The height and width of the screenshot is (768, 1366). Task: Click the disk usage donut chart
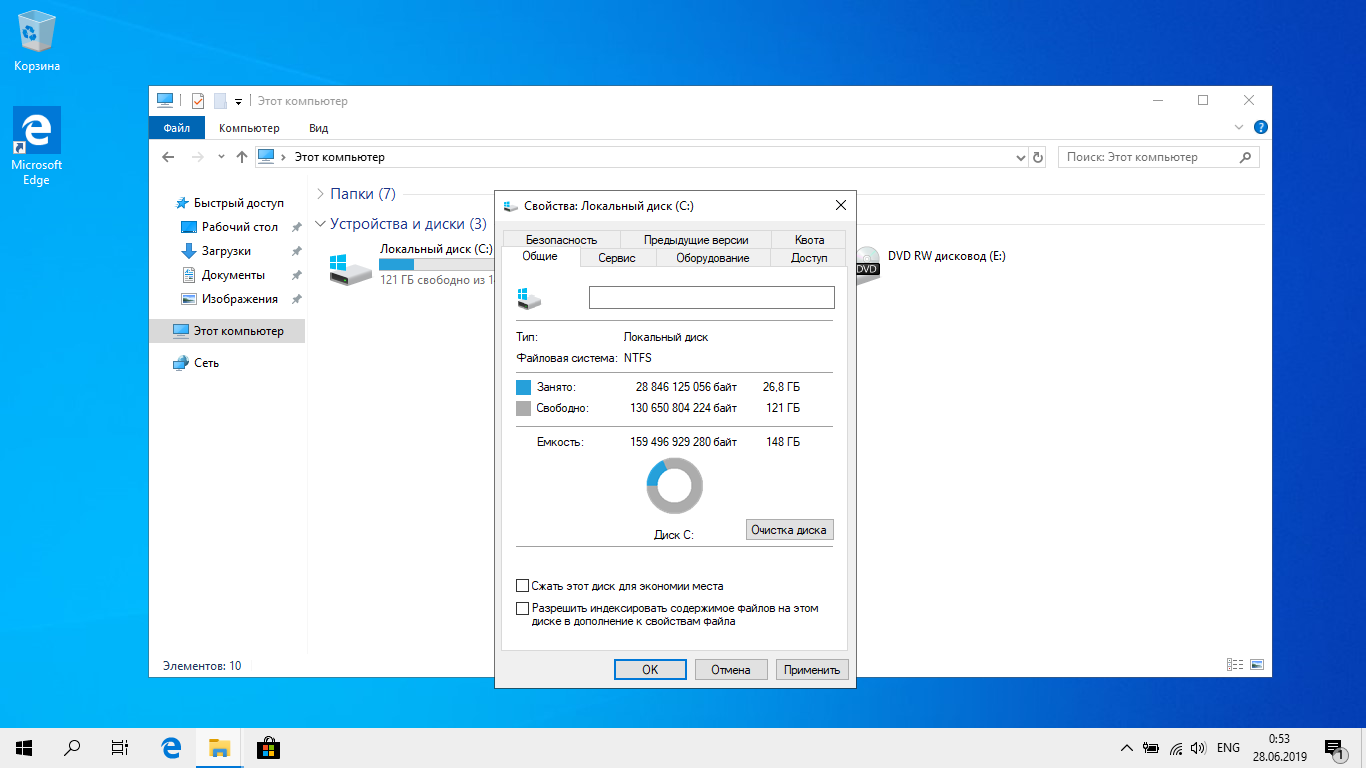[x=675, y=486]
